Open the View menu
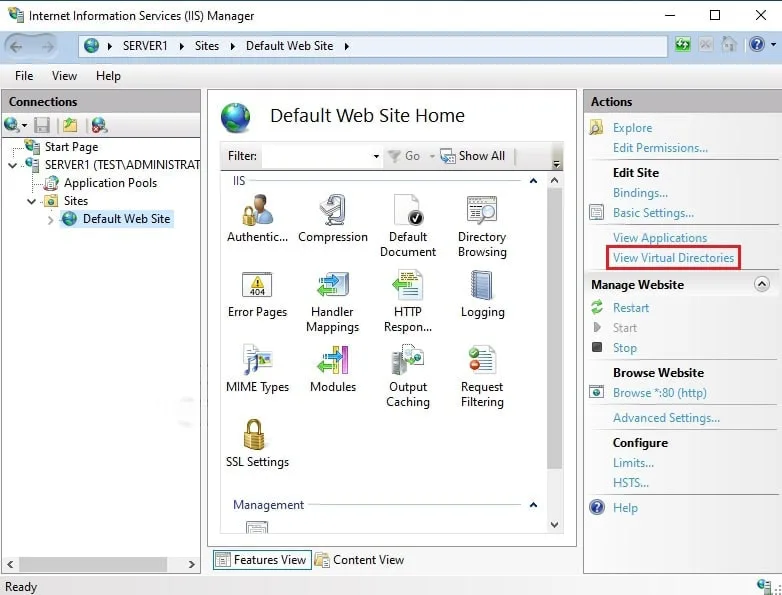Screen dimensions: 782x595 64,76
